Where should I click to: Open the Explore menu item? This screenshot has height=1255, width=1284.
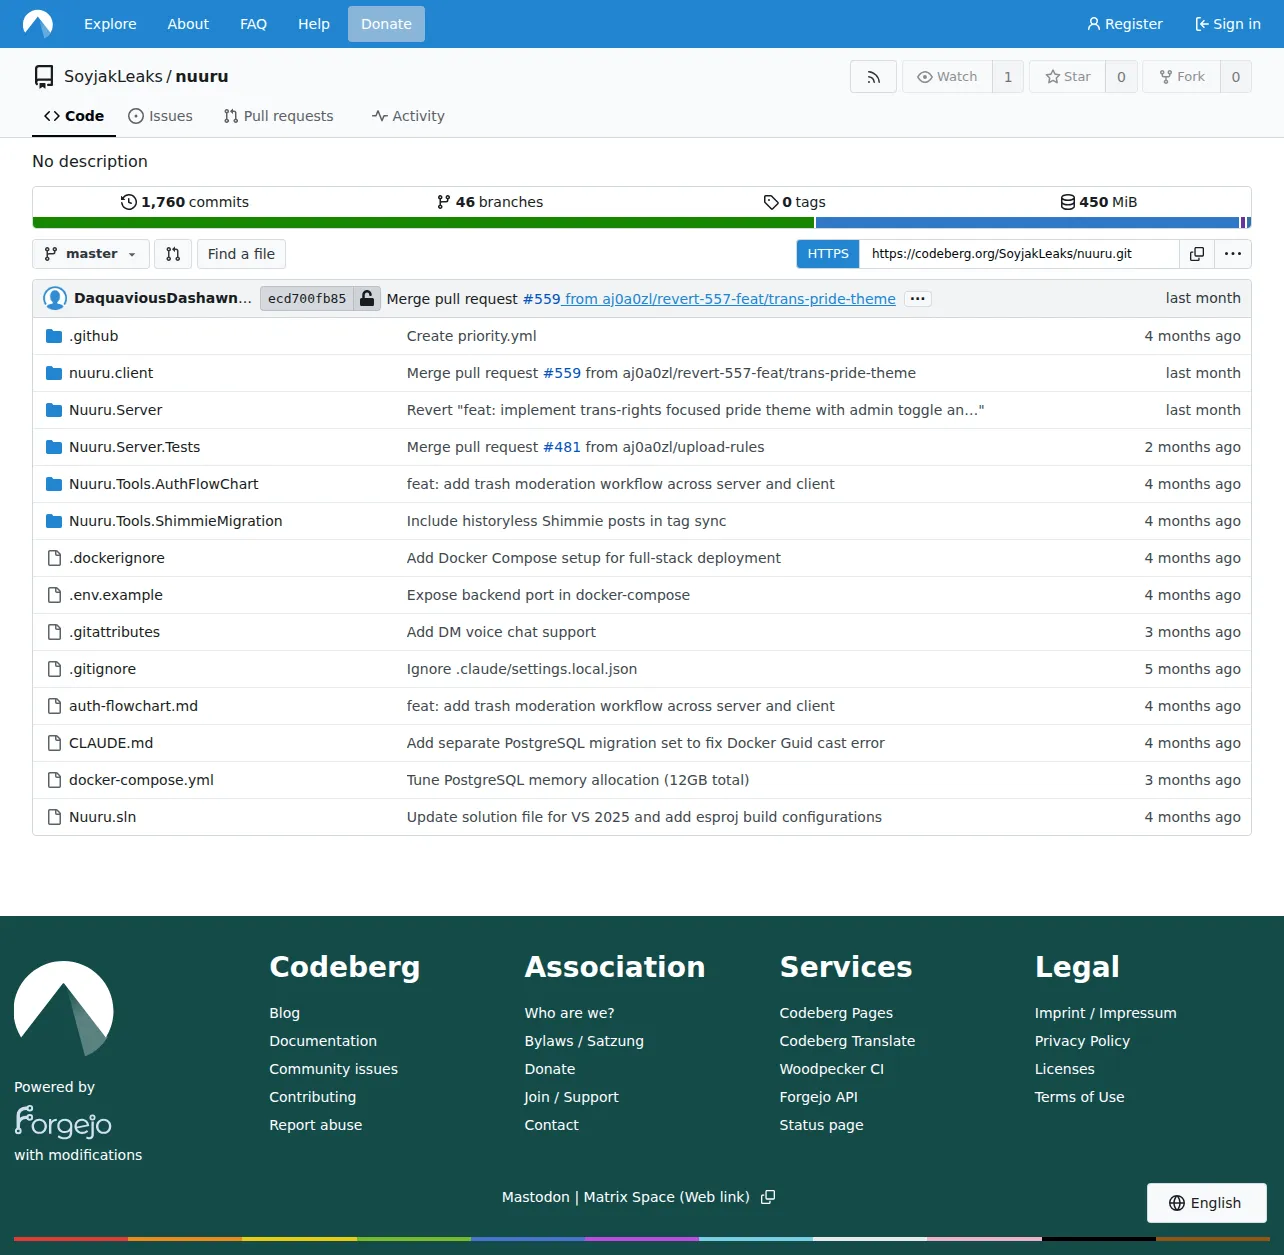click(x=110, y=24)
